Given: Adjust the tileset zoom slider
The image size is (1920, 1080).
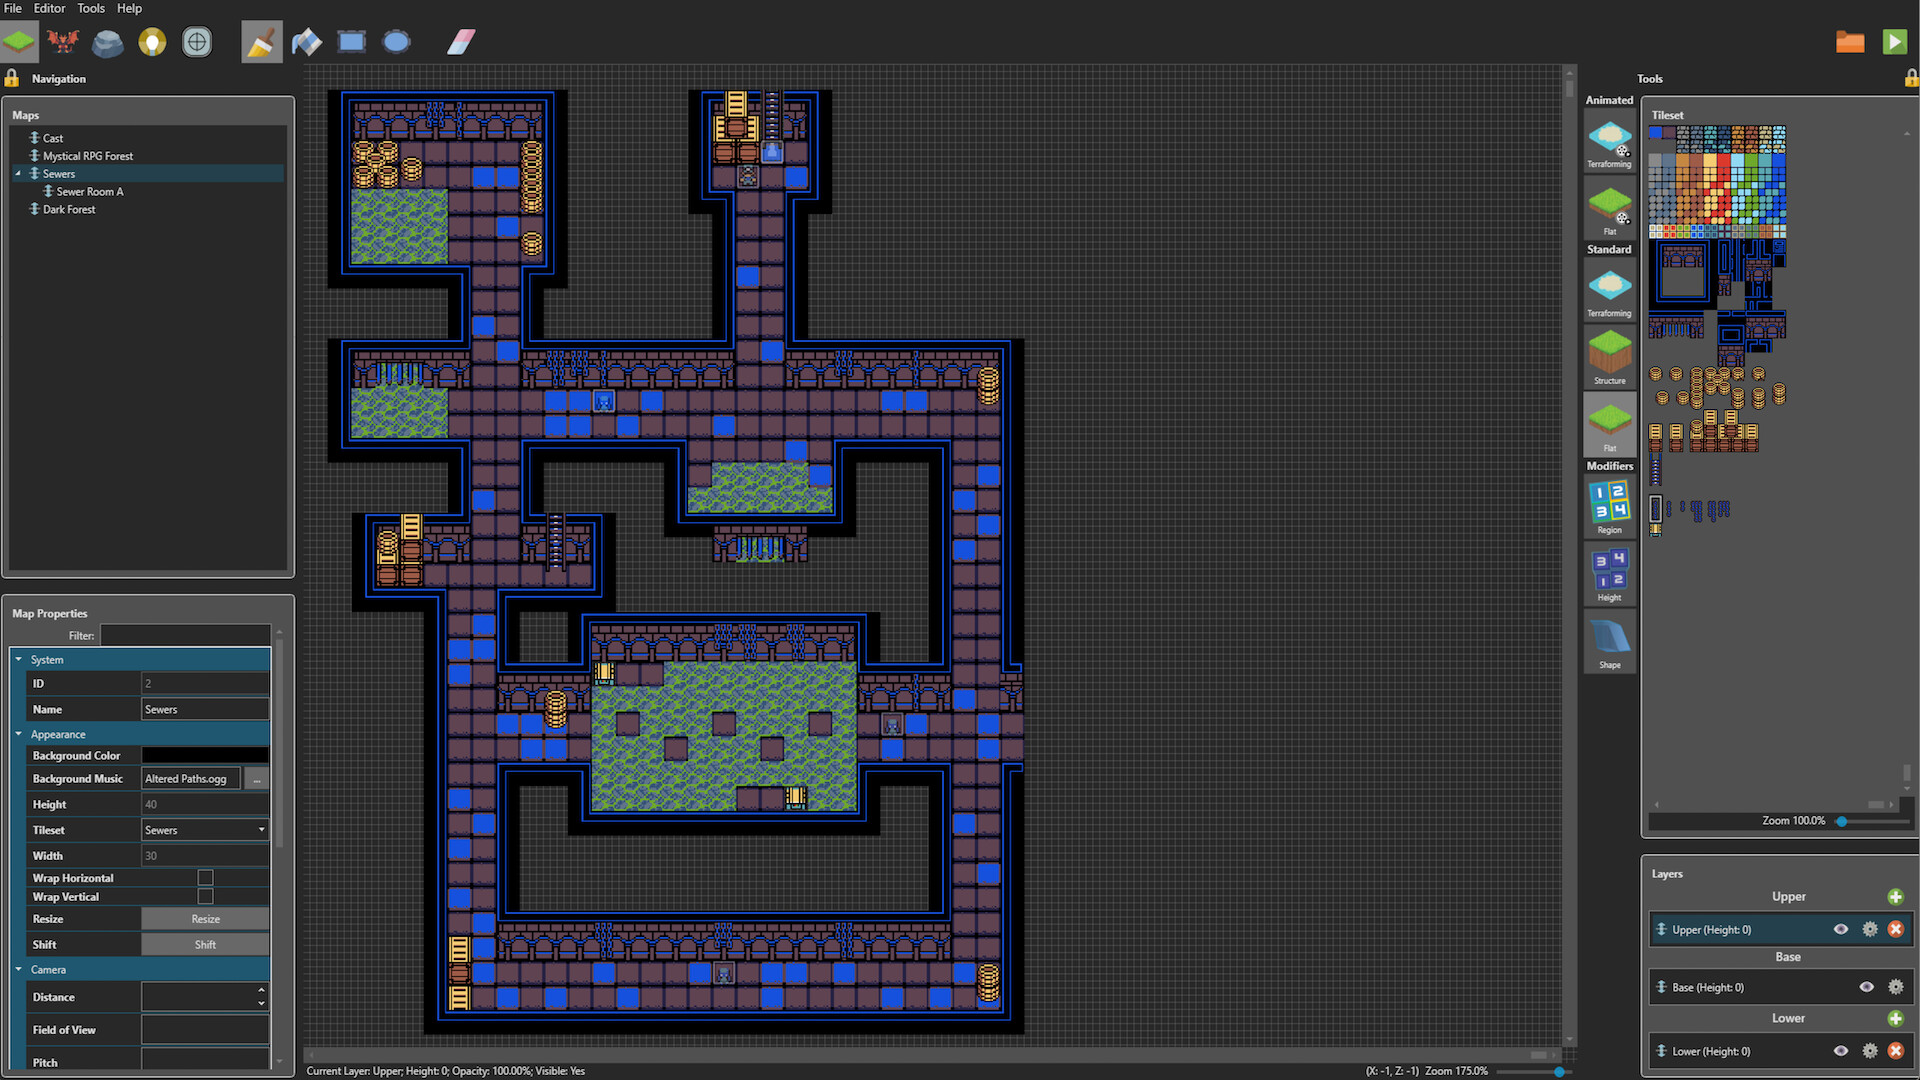Looking at the screenshot, I should pyautogui.click(x=1843, y=820).
